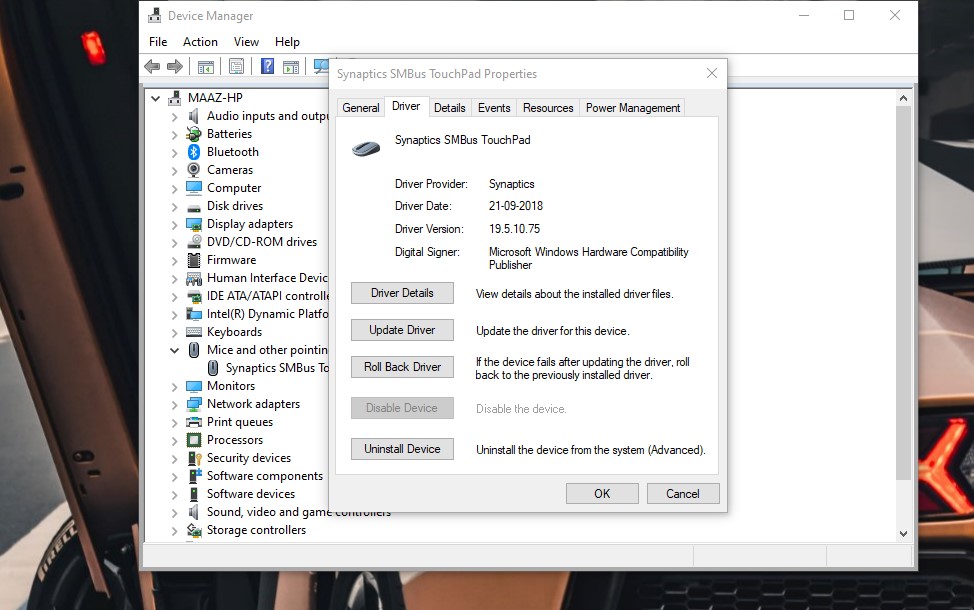This screenshot has width=974, height=610.
Task: Click the Display adapters category icon
Action: click(x=194, y=224)
